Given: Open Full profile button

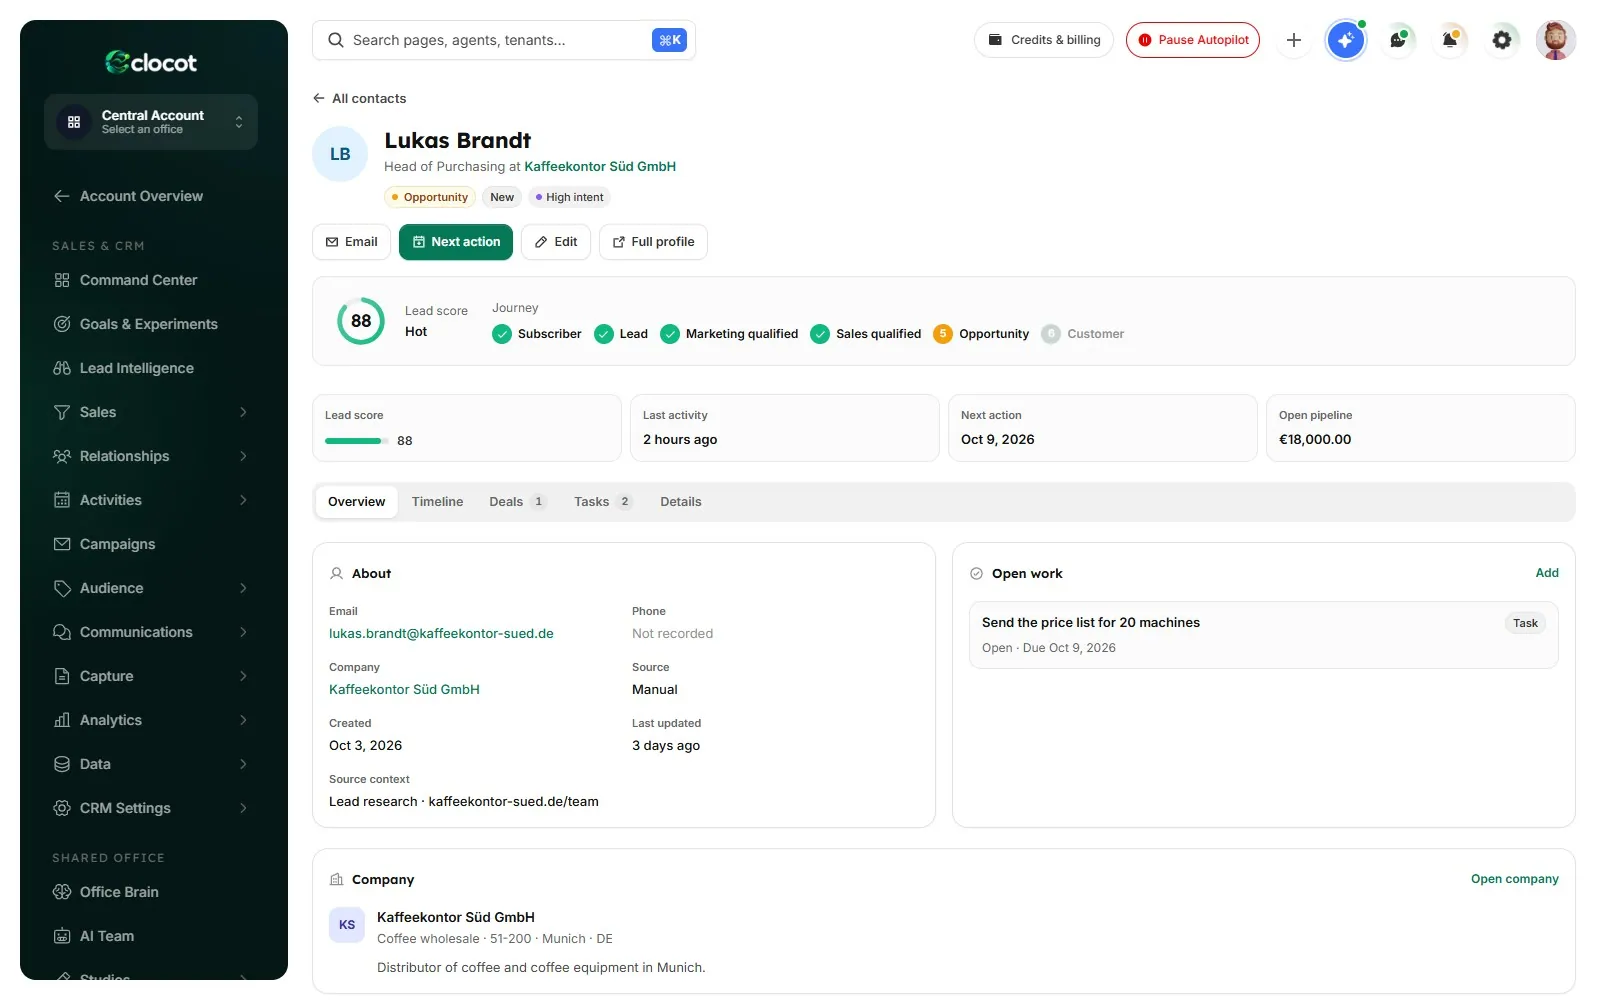Looking at the screenshot, I should tap(653, 242).
